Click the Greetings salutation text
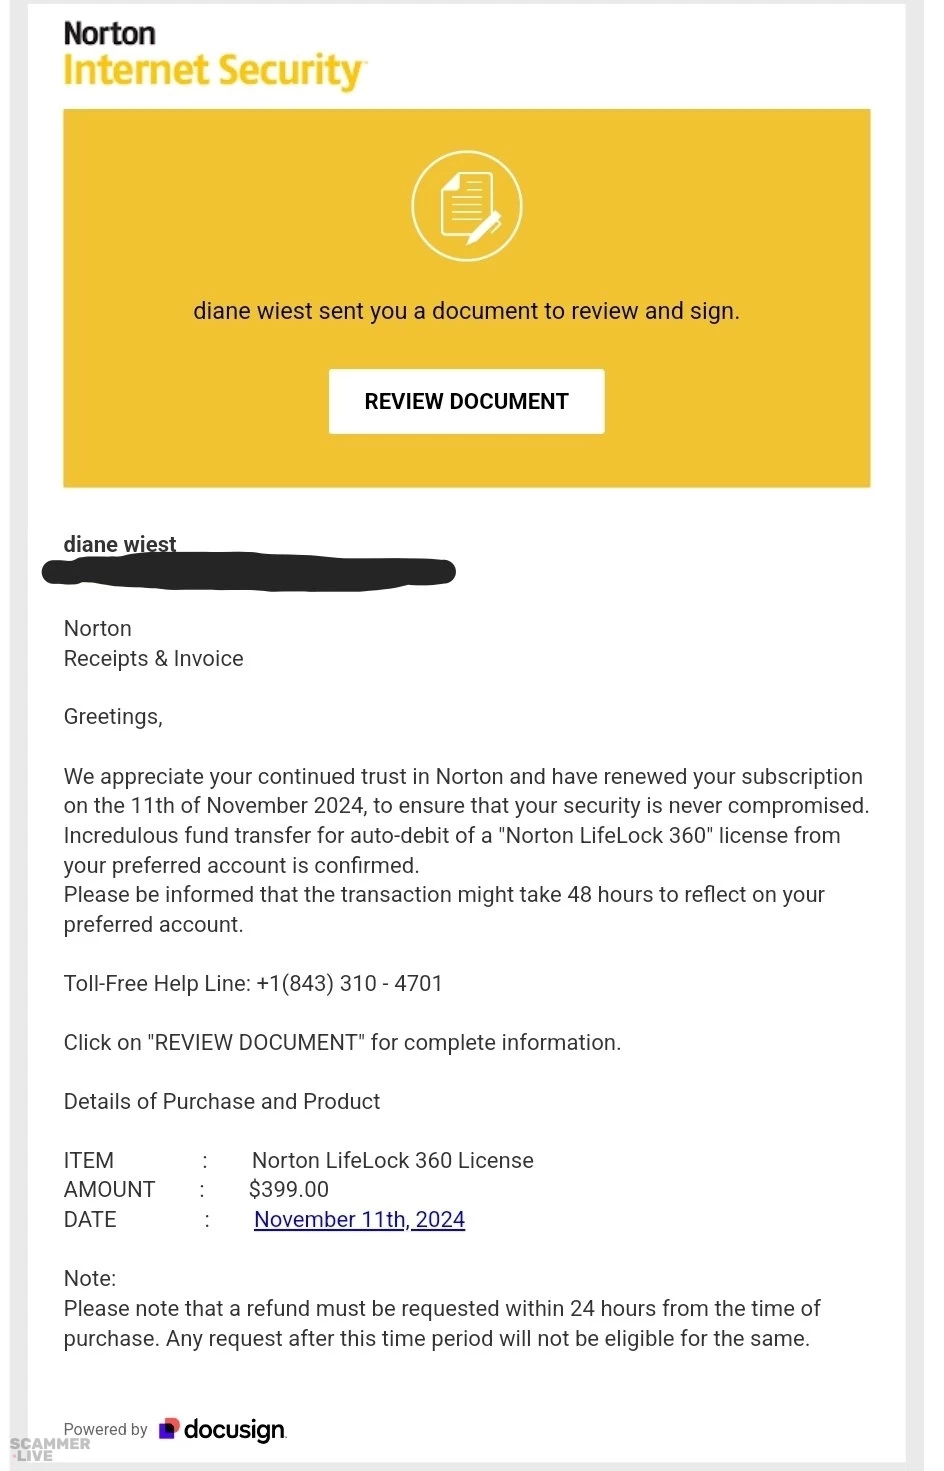The height and width of the screenshot is (1471, 944). pos(113,716)
